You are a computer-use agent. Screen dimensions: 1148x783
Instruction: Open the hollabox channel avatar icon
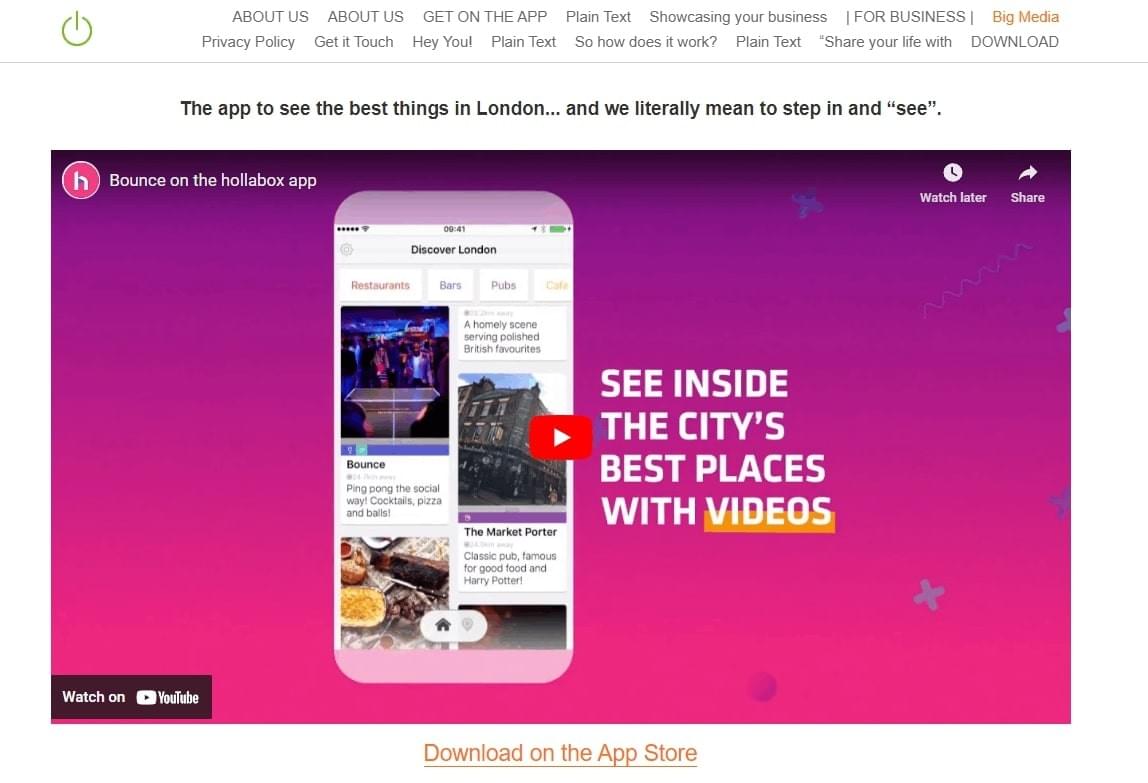(81, 180)
